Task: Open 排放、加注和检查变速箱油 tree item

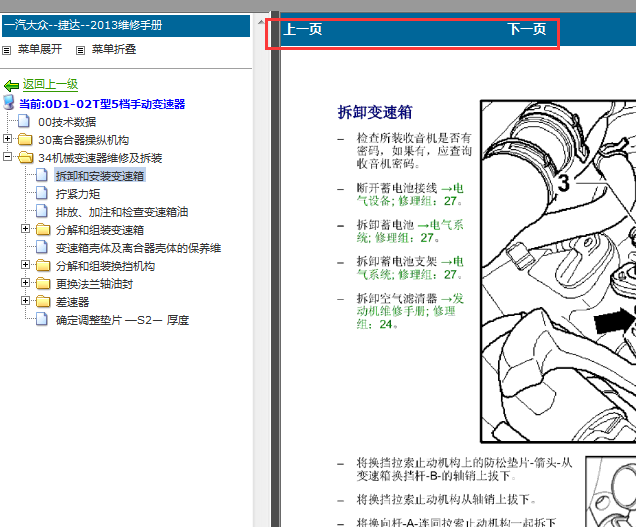Action: pyautogui.click(x=122, y=212)
